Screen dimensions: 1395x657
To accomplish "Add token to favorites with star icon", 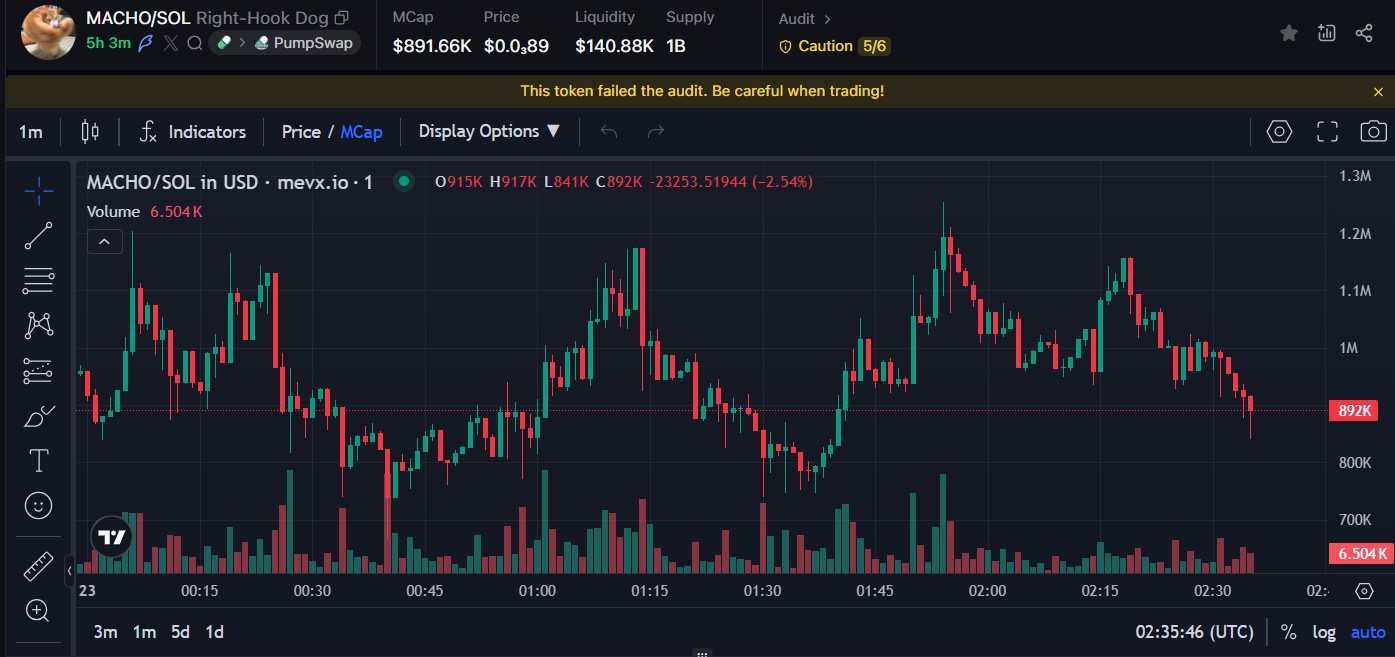I will click(1289, 33).
